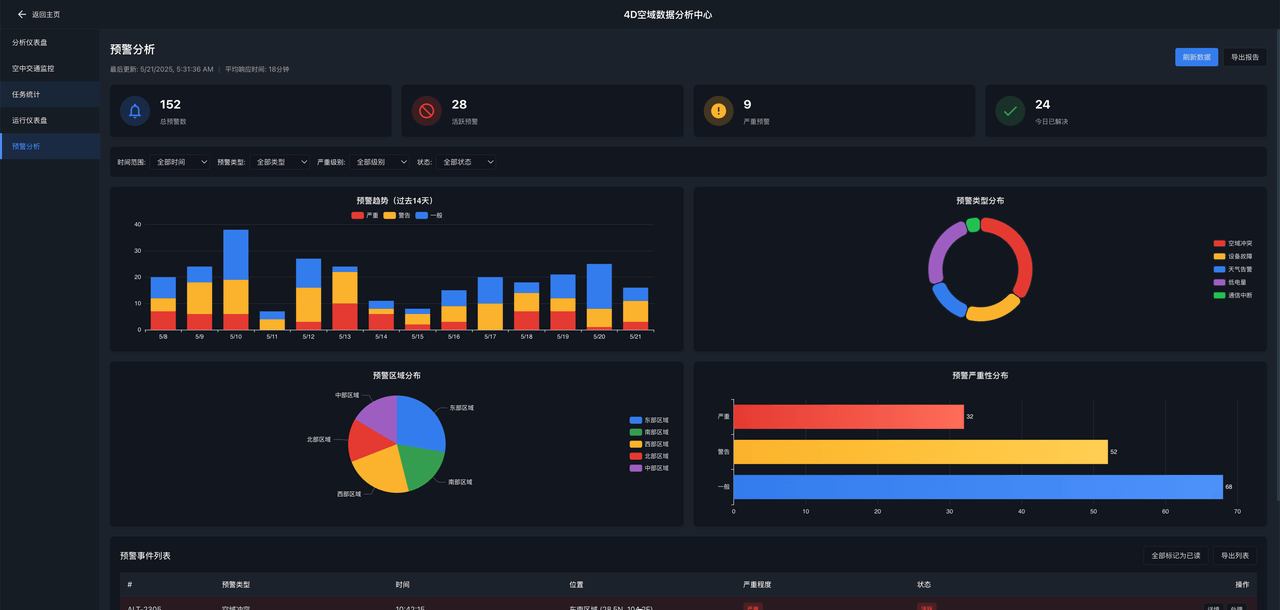This screenshot has width=1280, height=610.
Task: Open the 预警类型 dropdown
Action: 281,162
